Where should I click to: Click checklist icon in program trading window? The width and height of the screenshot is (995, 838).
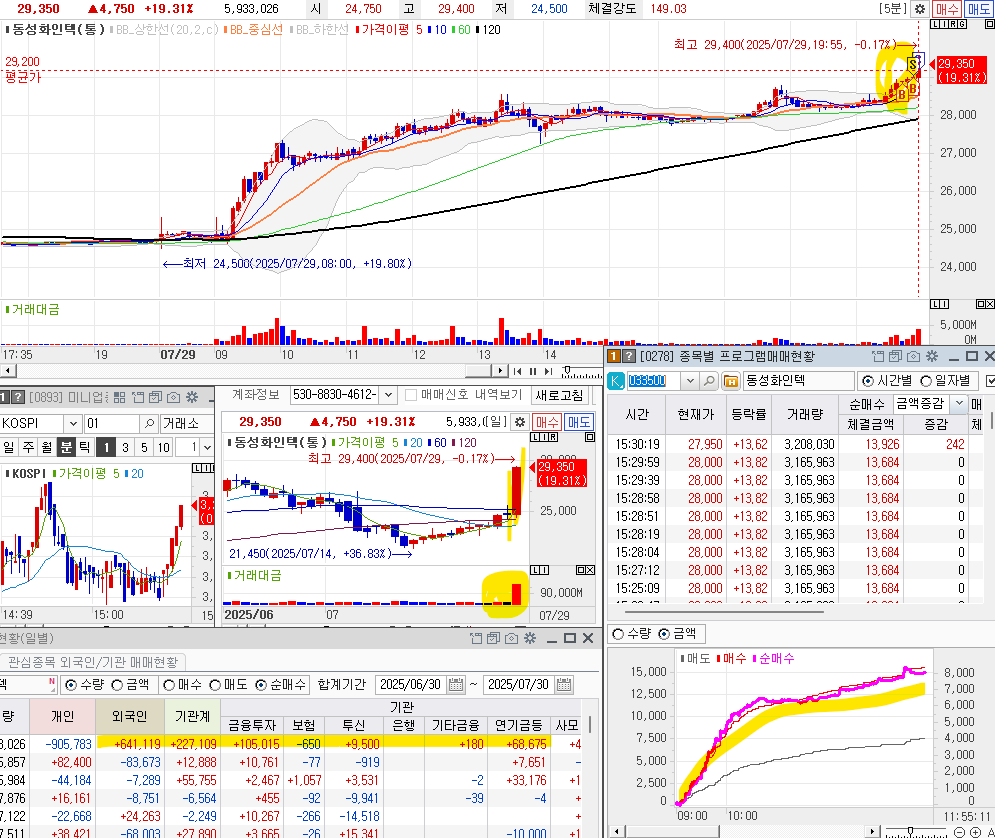(x=895, y=357)
